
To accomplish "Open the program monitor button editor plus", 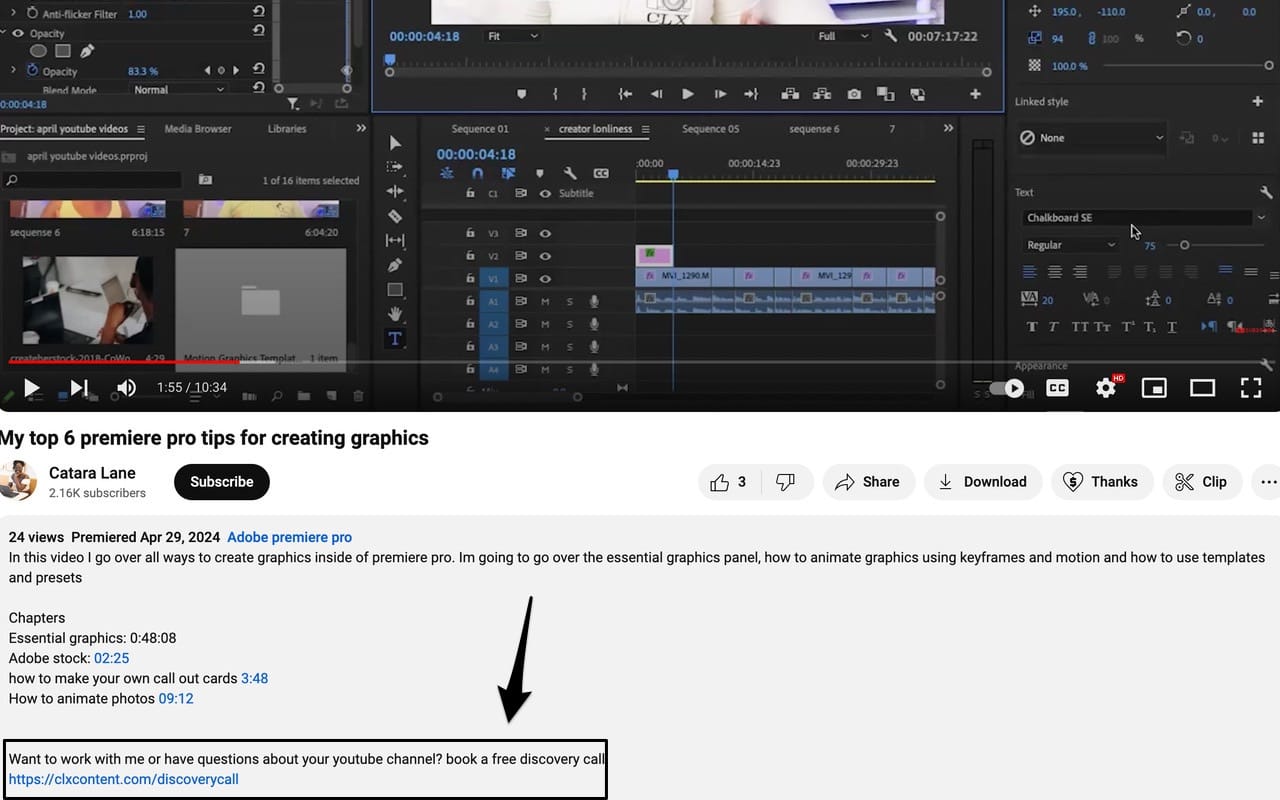I will tap(975, 94).
